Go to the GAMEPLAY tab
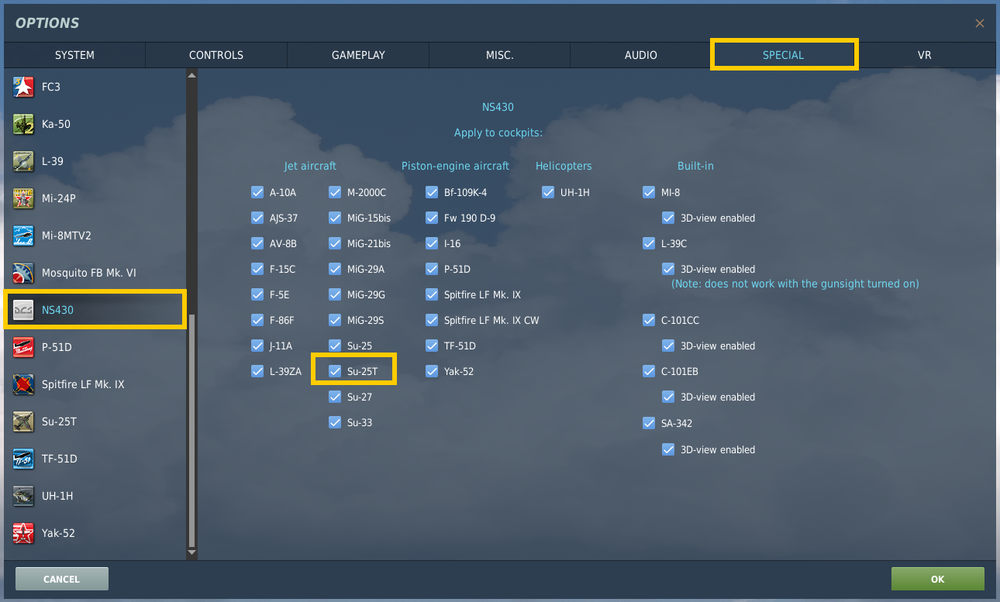Screen dimensions: 1000x602 [x=358, y=55]
